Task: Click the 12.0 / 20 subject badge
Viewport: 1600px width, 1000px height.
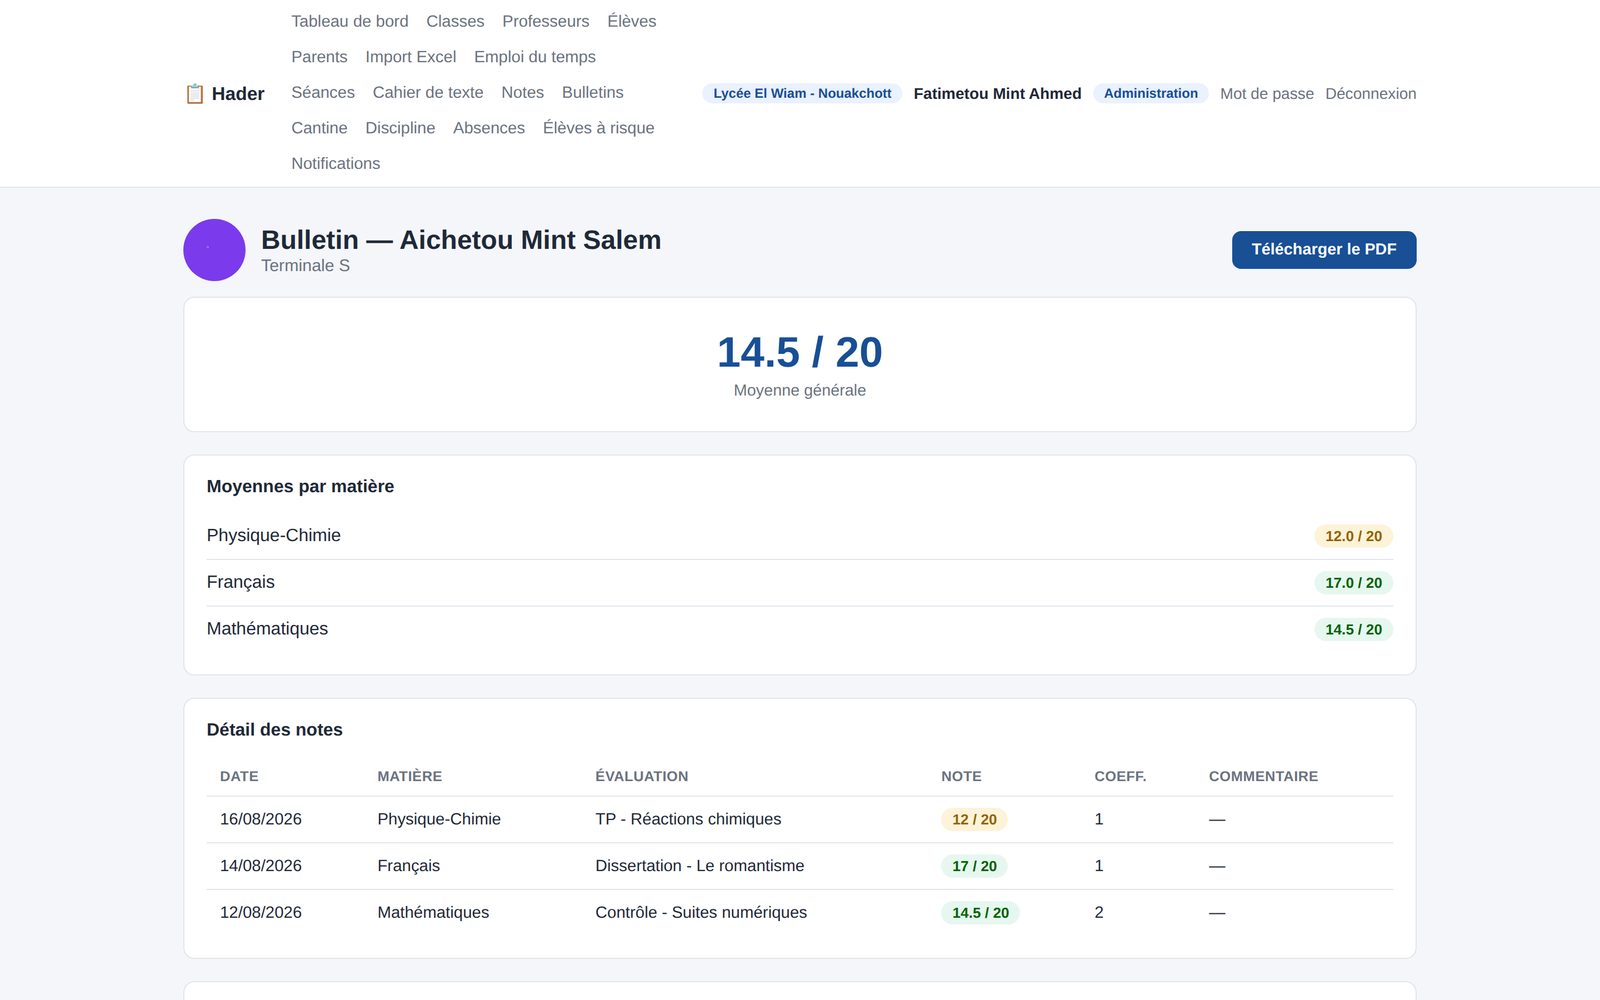Action: coord(1353,536)
